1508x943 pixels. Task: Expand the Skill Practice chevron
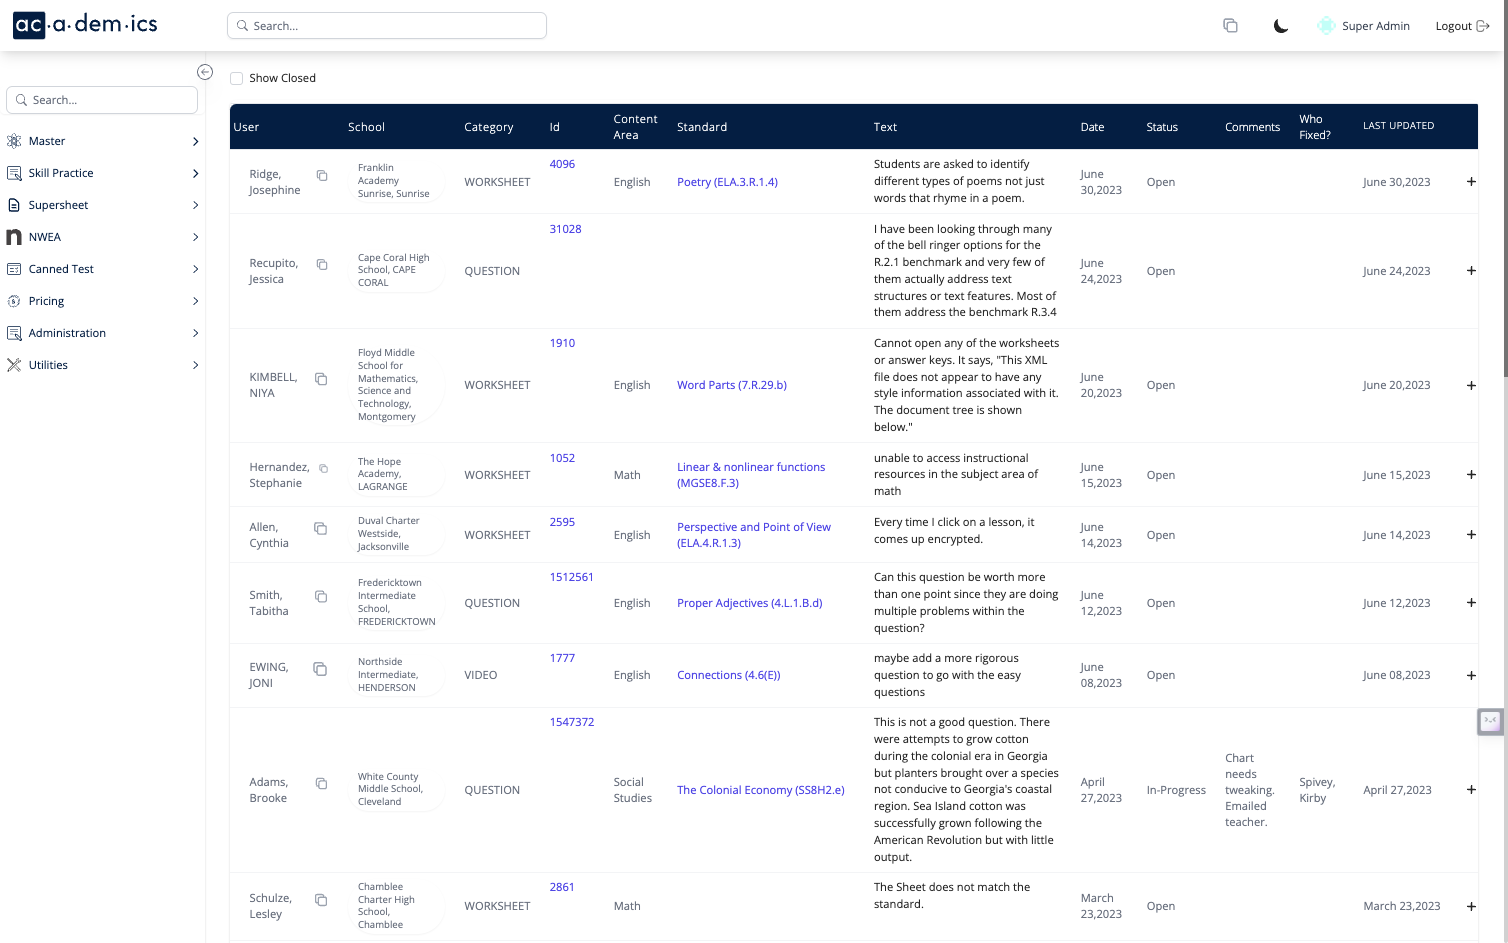[195, 173]
